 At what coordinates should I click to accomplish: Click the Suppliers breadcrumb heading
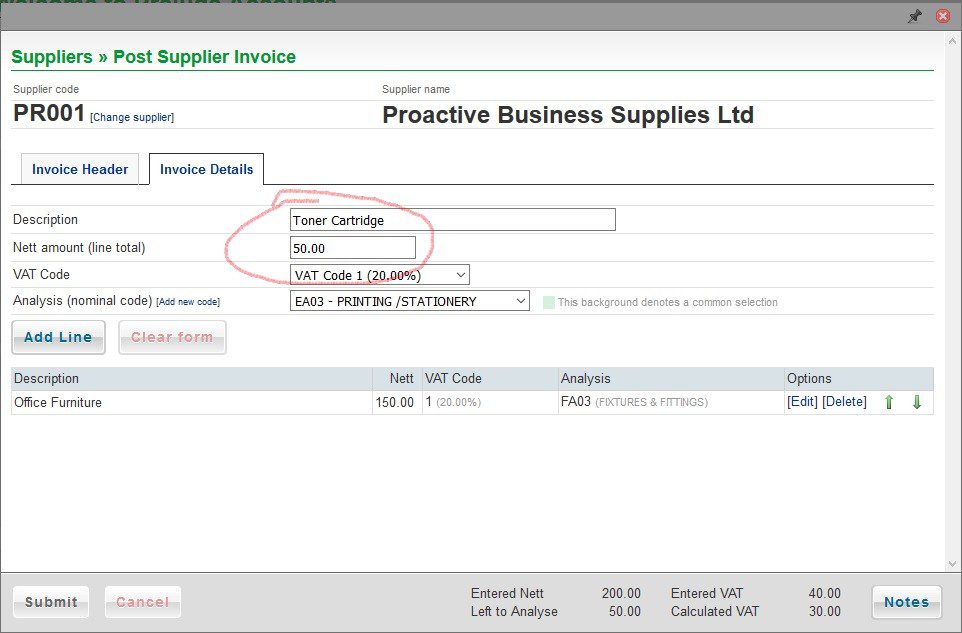[x=52, y=56]
